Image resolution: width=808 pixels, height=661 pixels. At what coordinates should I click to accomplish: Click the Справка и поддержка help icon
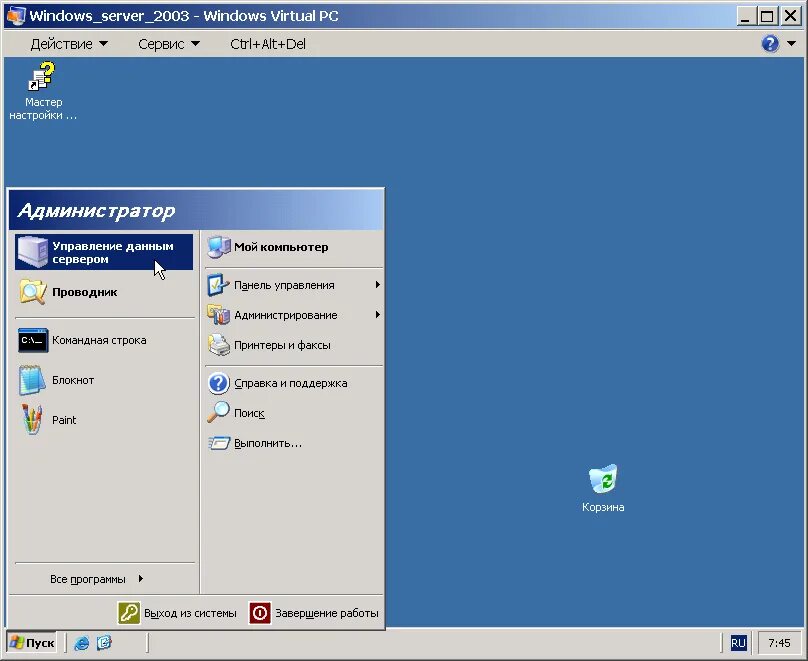[x=218, y=383]
